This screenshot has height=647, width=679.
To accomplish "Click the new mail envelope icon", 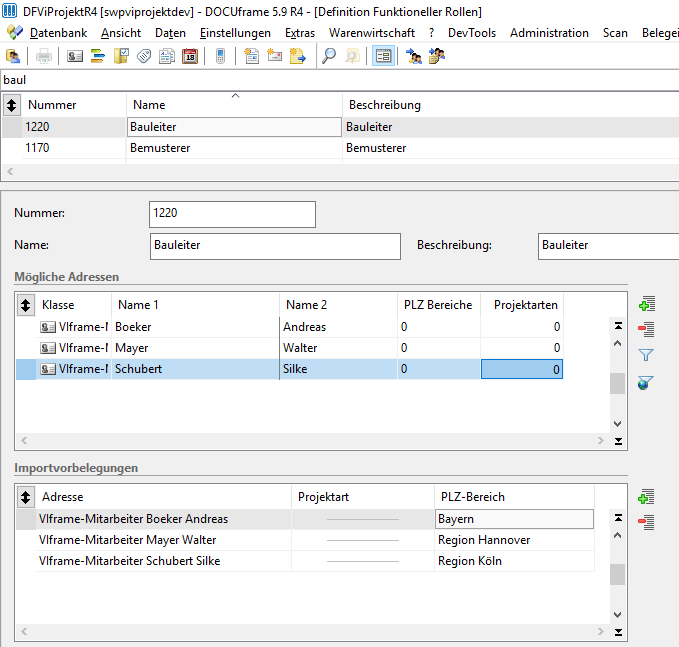I will (x=275, y=56).
